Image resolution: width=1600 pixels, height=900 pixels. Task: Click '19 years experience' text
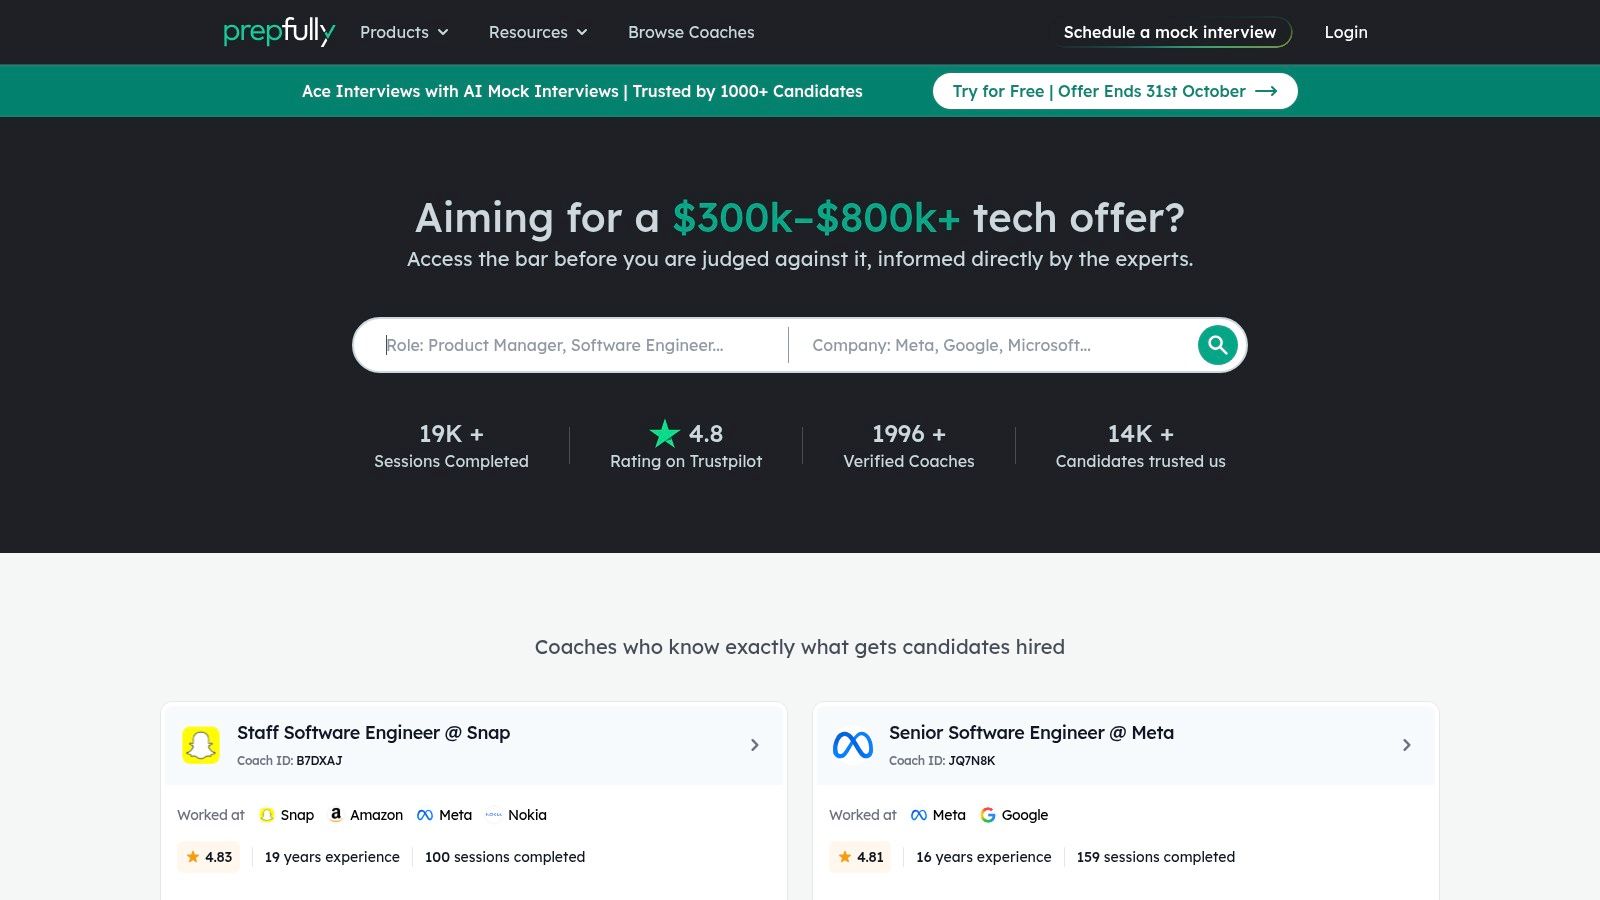pyautogui.click(x=332, y=857)
